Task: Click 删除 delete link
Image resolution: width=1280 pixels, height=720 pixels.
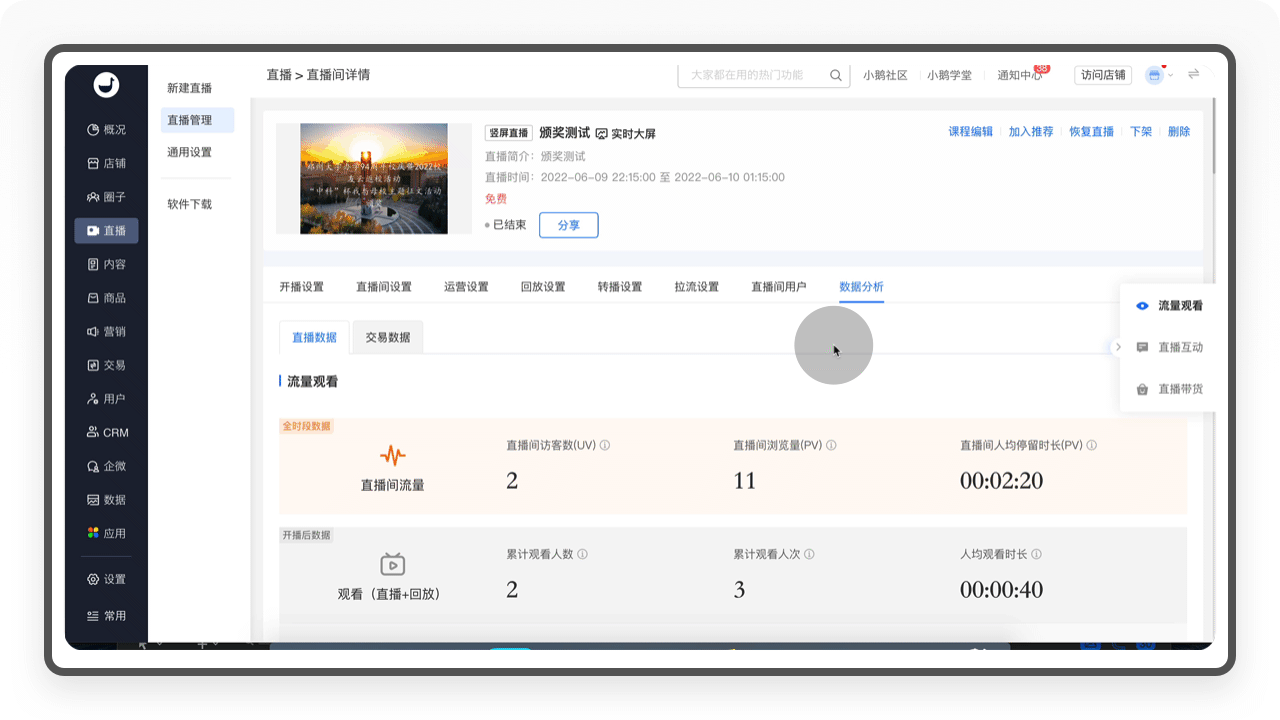Action: [1179, 131]
